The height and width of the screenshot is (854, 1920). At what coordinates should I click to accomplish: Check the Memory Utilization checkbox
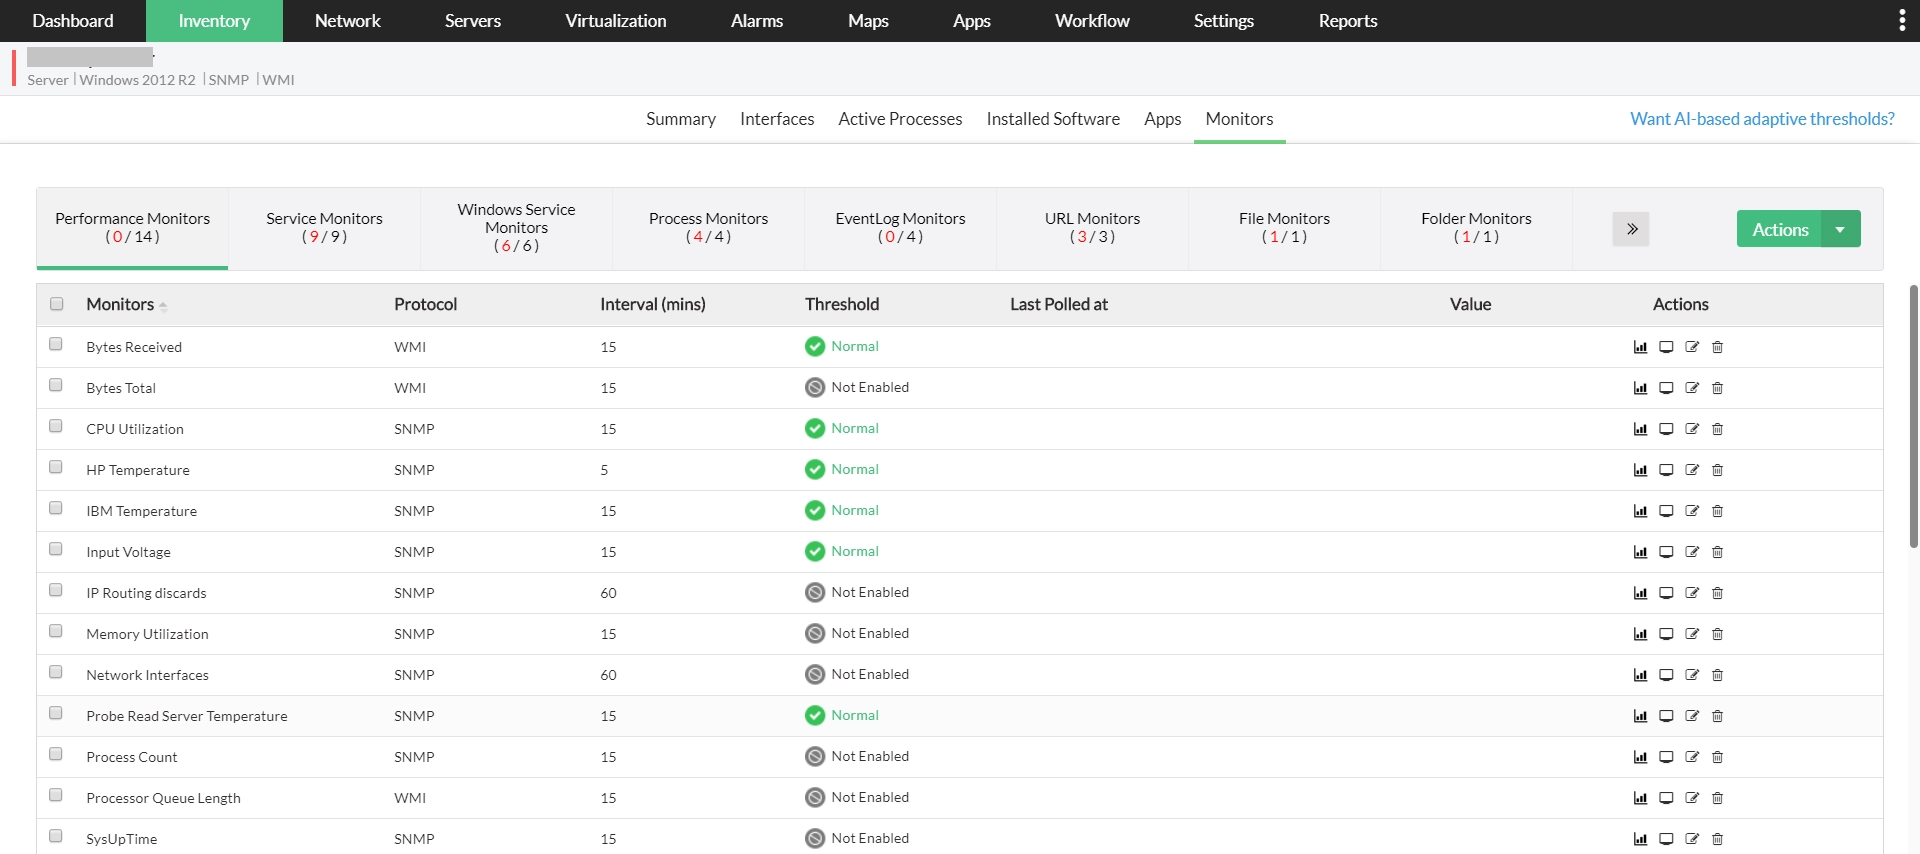coord(56,631)
